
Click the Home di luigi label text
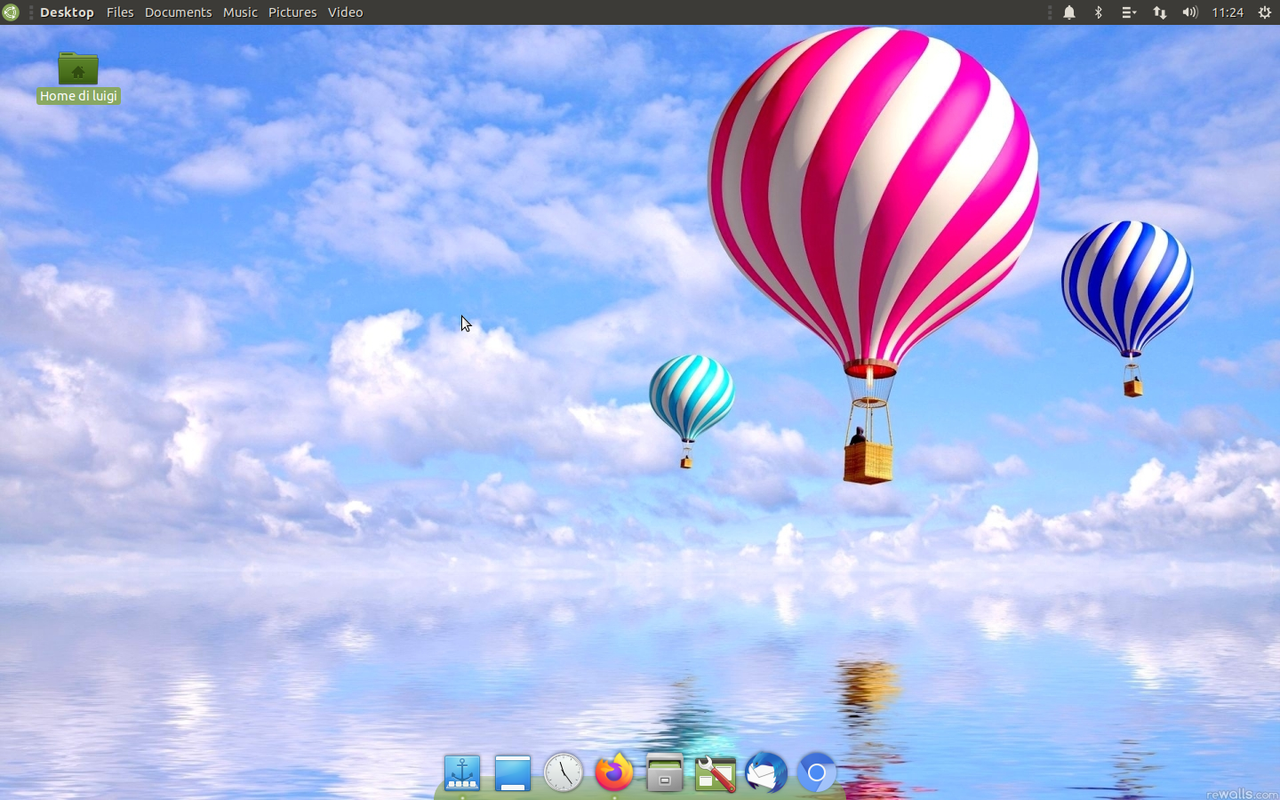point(78,96)
